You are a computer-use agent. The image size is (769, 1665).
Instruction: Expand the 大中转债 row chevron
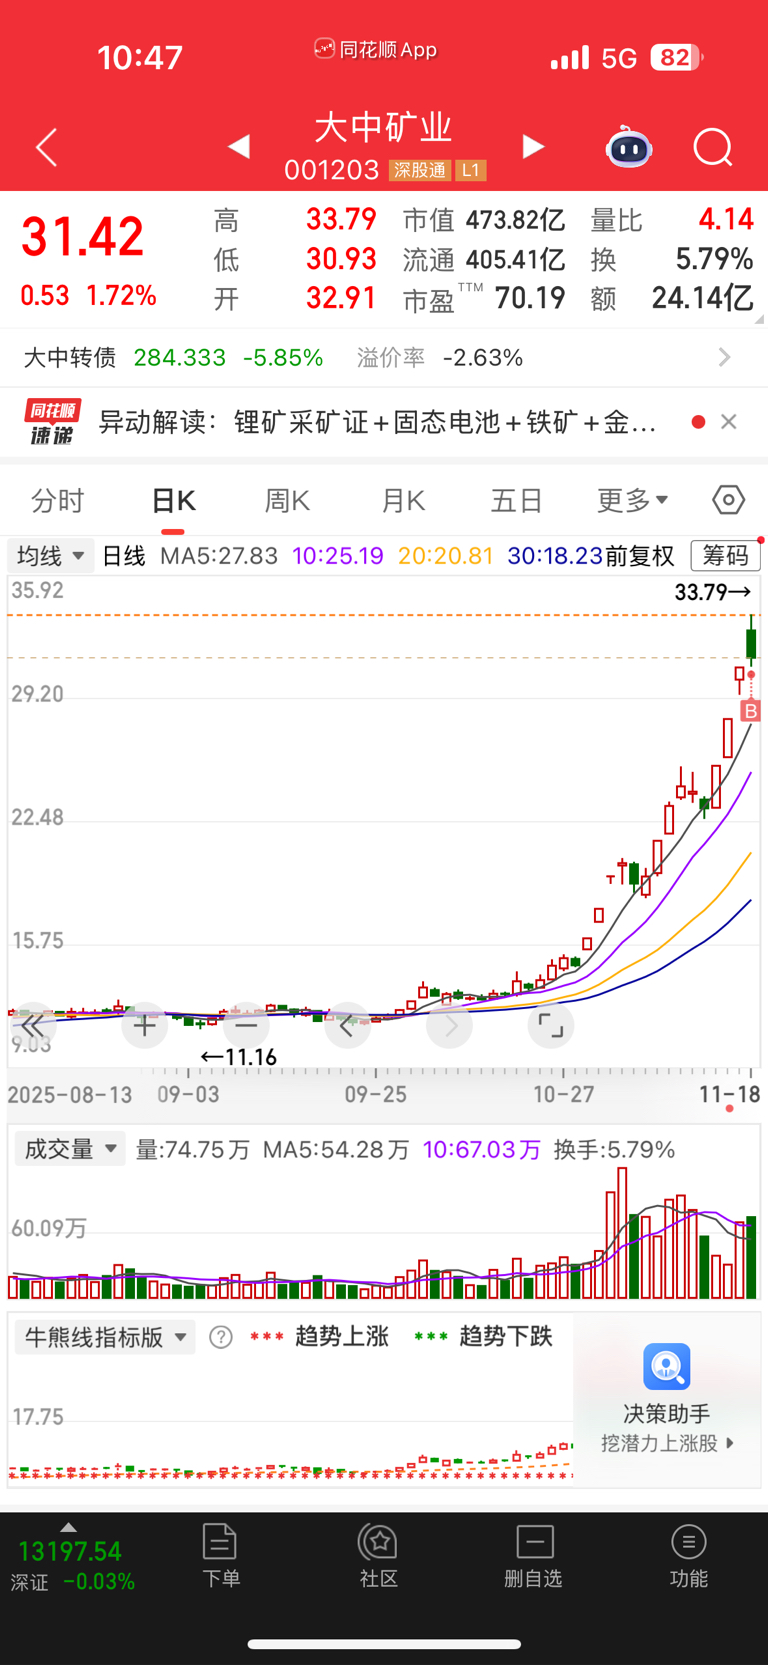725,357
